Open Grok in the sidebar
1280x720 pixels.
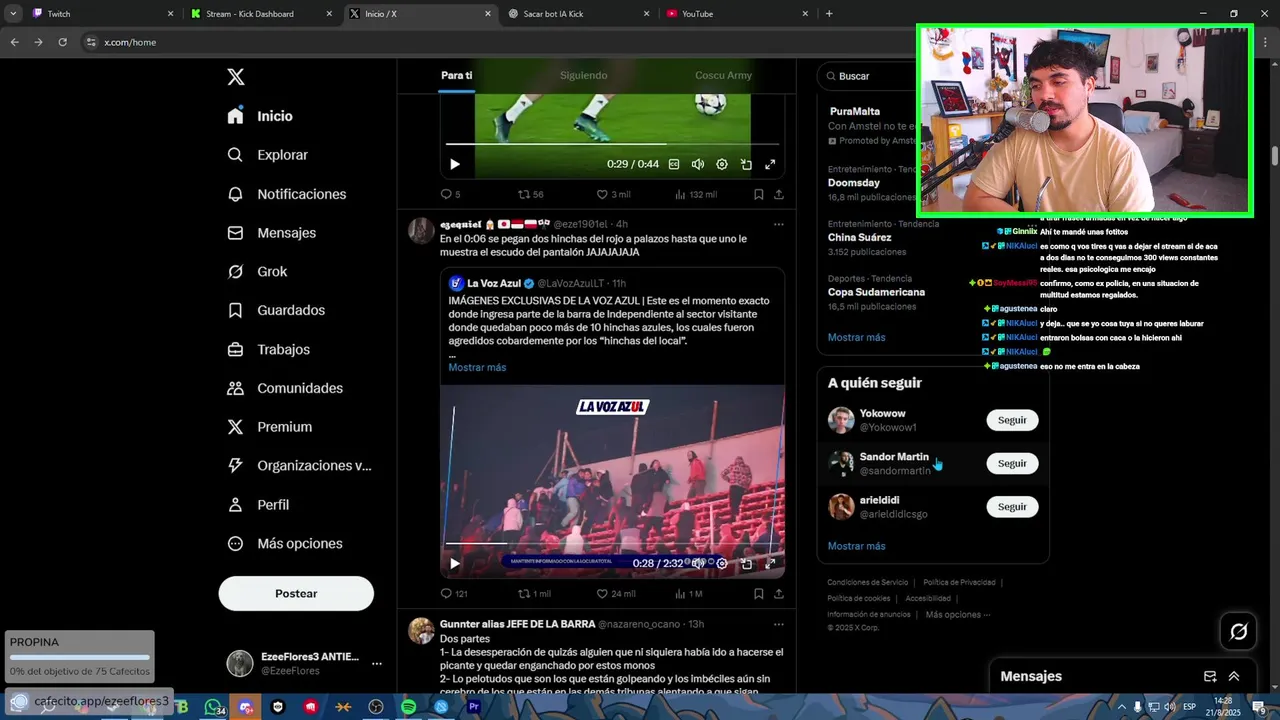(257, 272)
